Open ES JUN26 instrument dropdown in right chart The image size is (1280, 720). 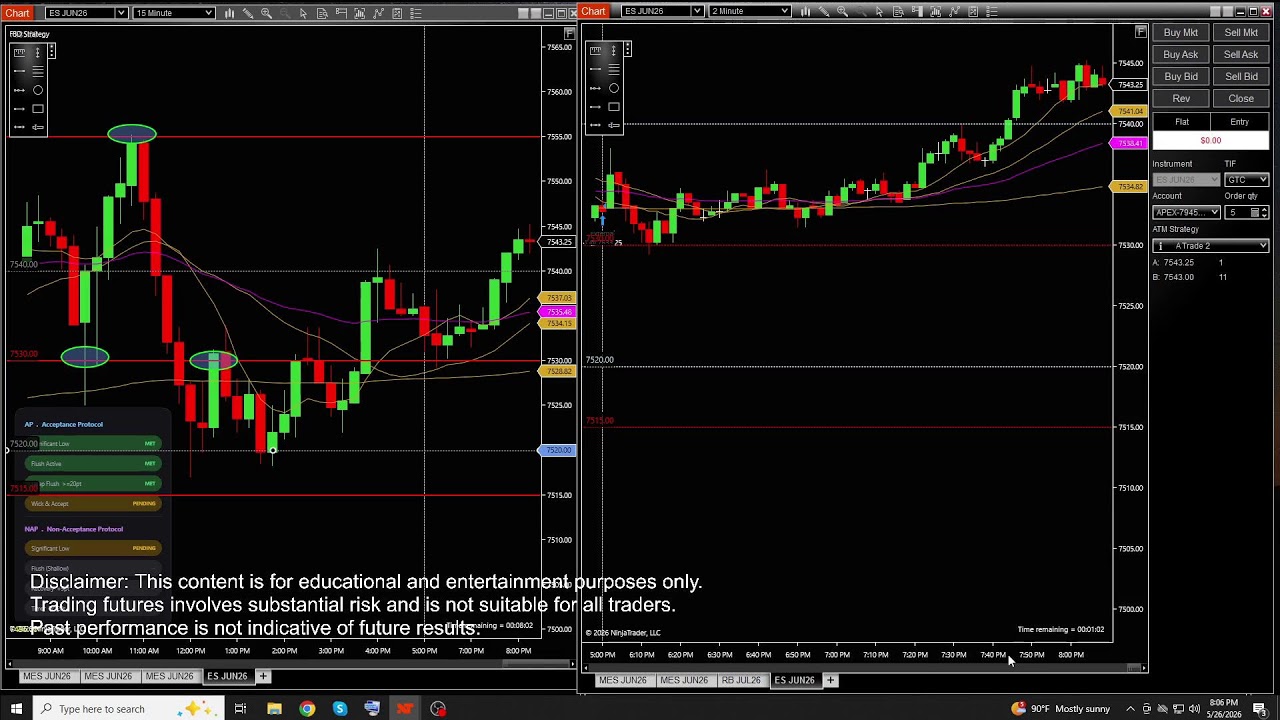(662, 11)
